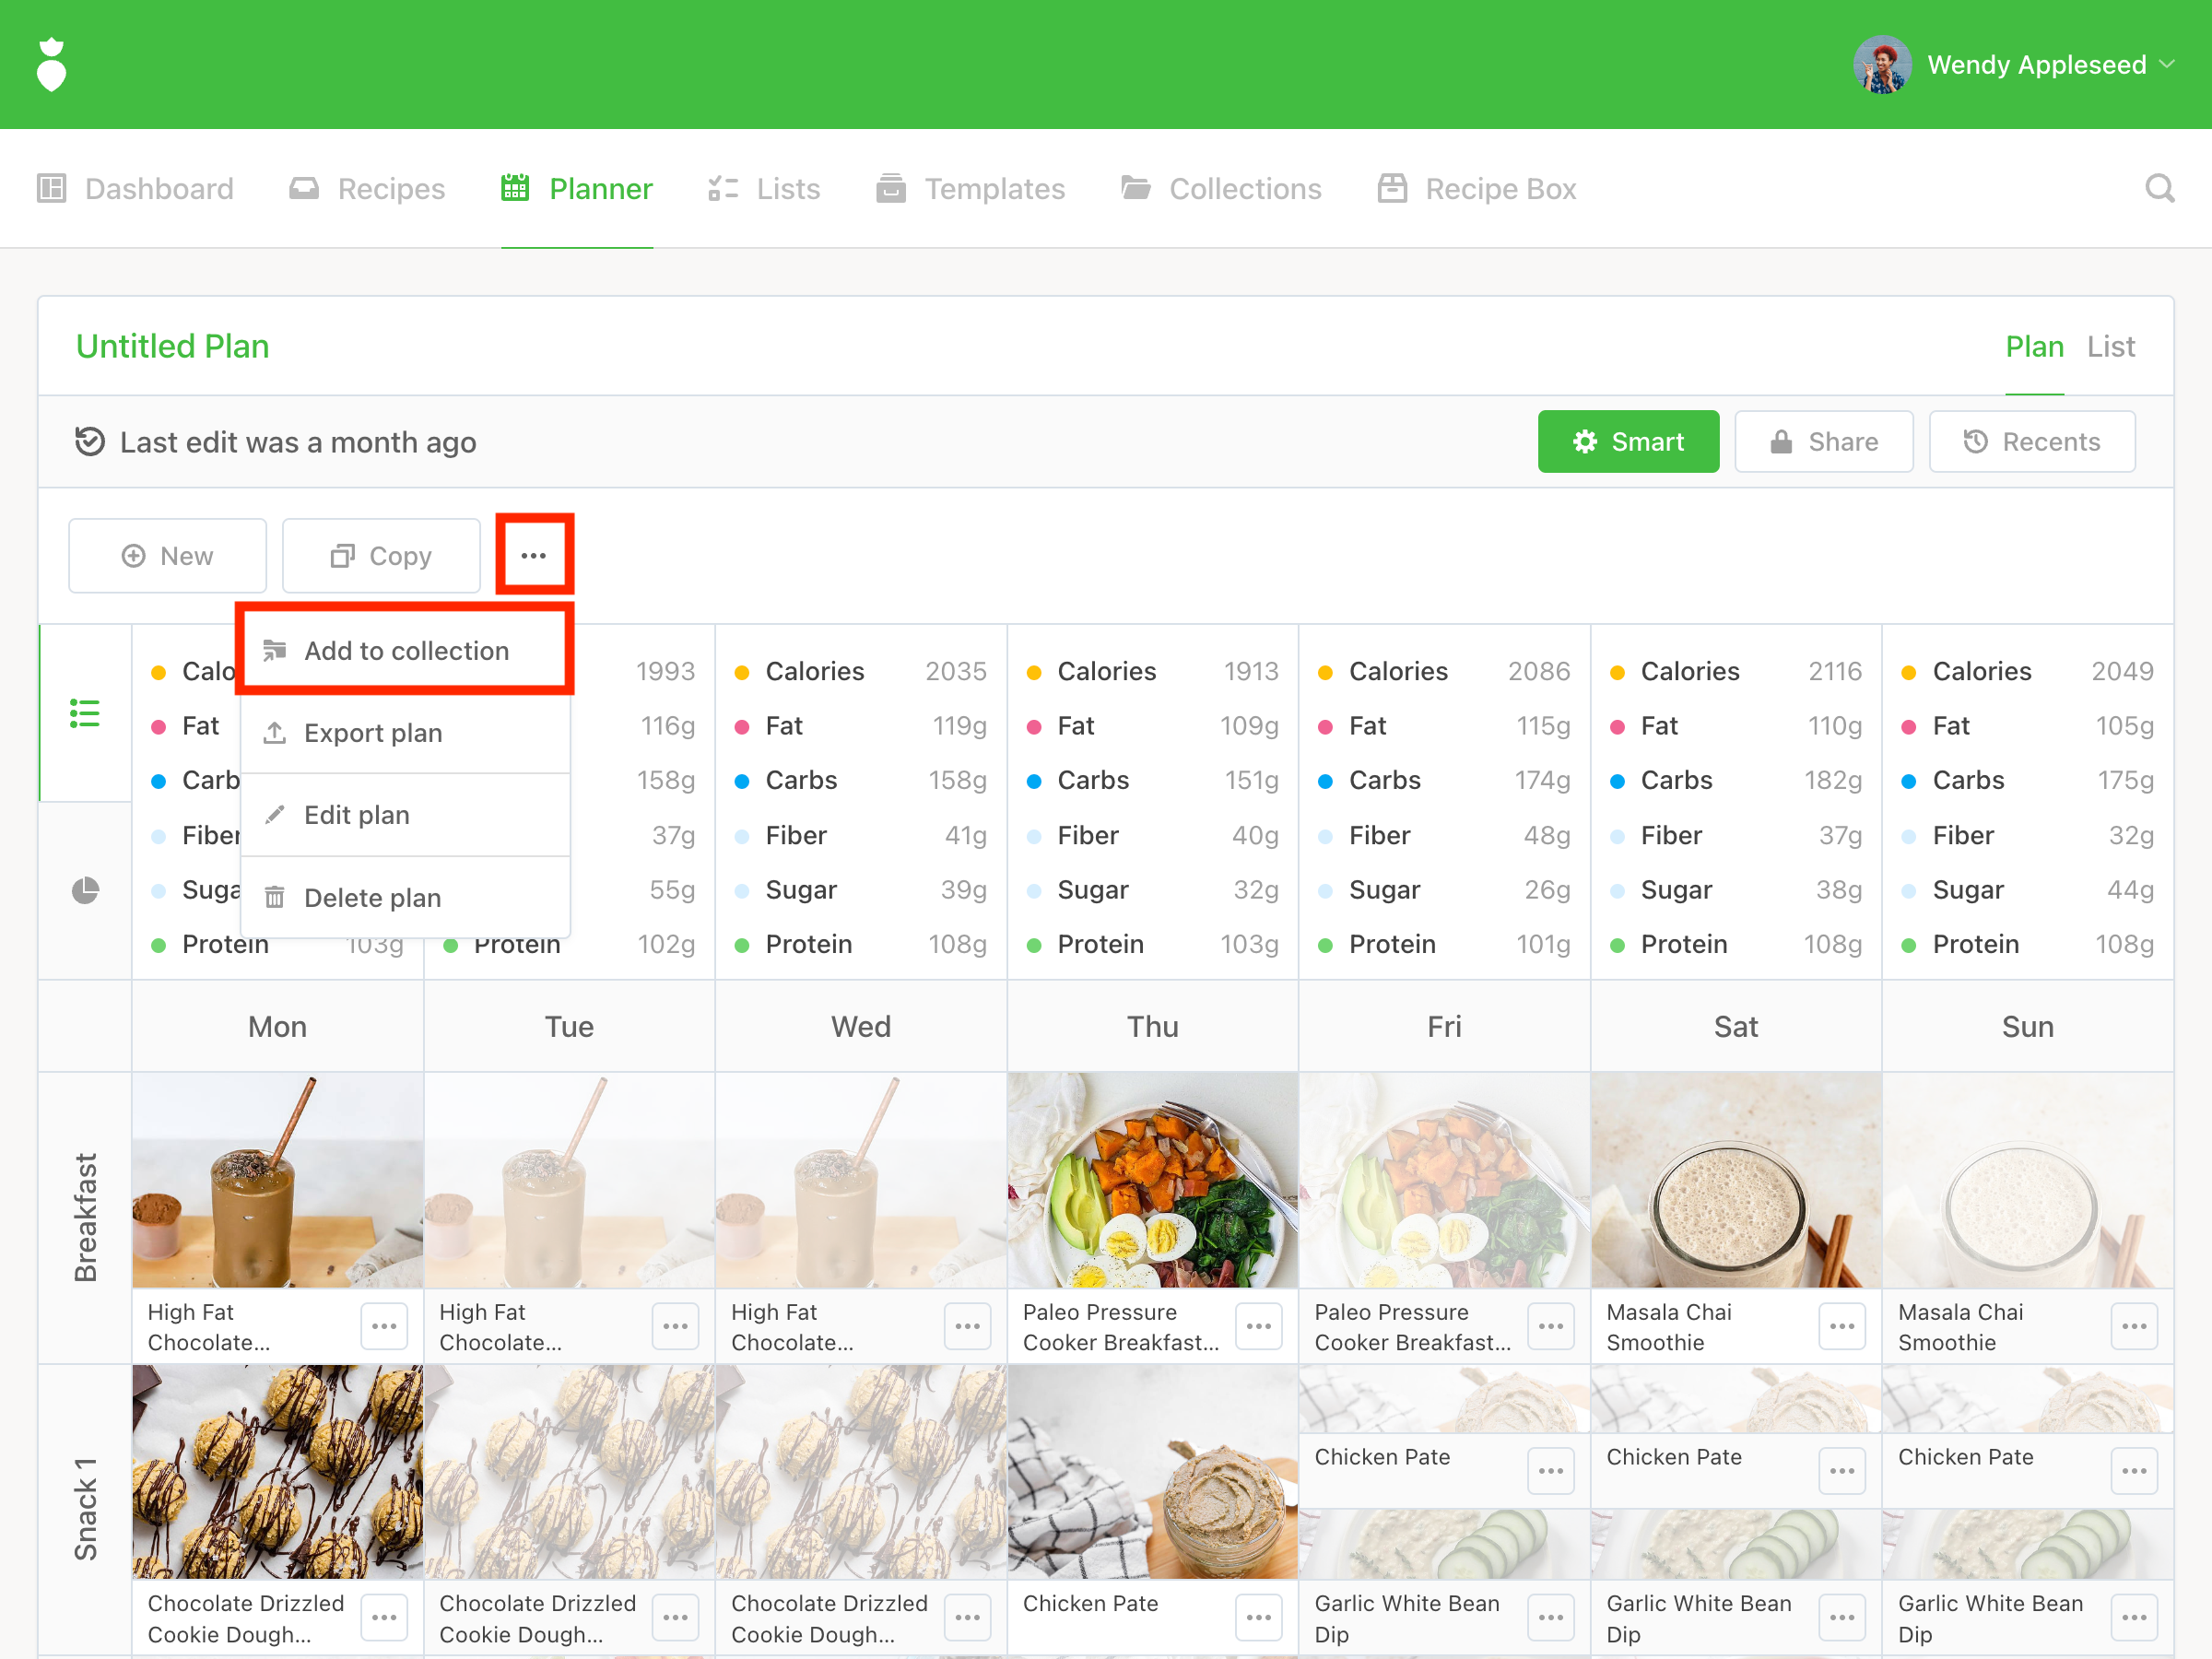This screenshot has height=1659, width=2212.
Task: Click the app logo in header
Action: point(51,65)
